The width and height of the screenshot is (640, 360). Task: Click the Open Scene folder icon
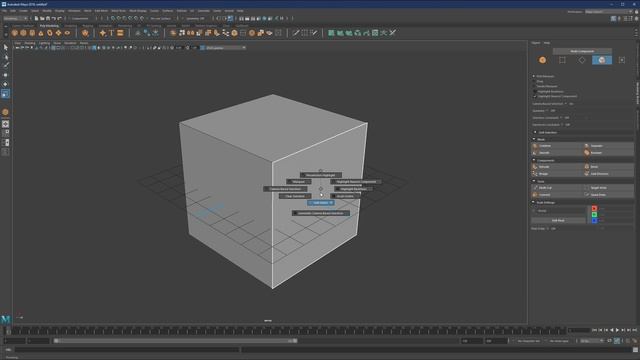(42, 18)
